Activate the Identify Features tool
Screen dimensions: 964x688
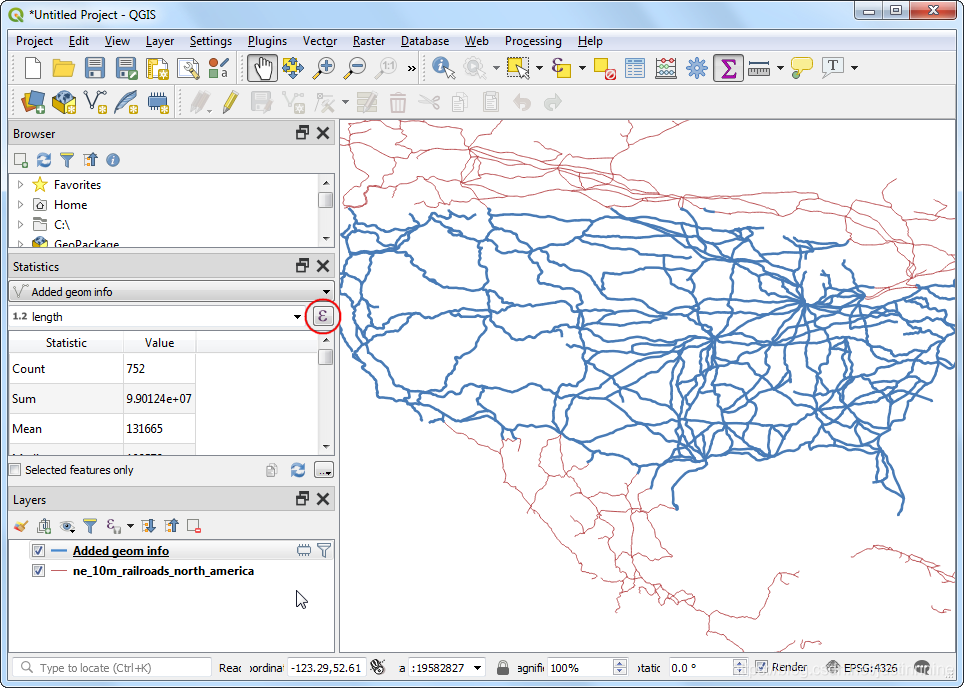(x=443, y=68)
